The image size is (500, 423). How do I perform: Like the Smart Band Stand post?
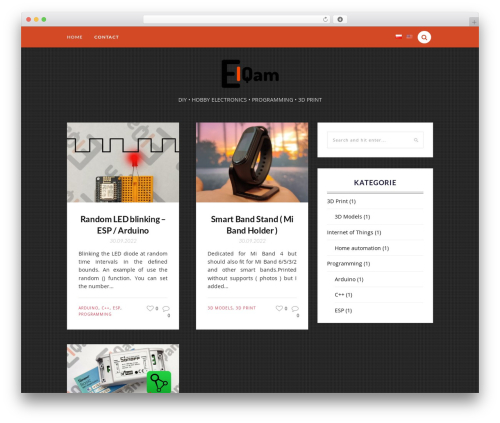pyautogui.click(x=279, y=308)
